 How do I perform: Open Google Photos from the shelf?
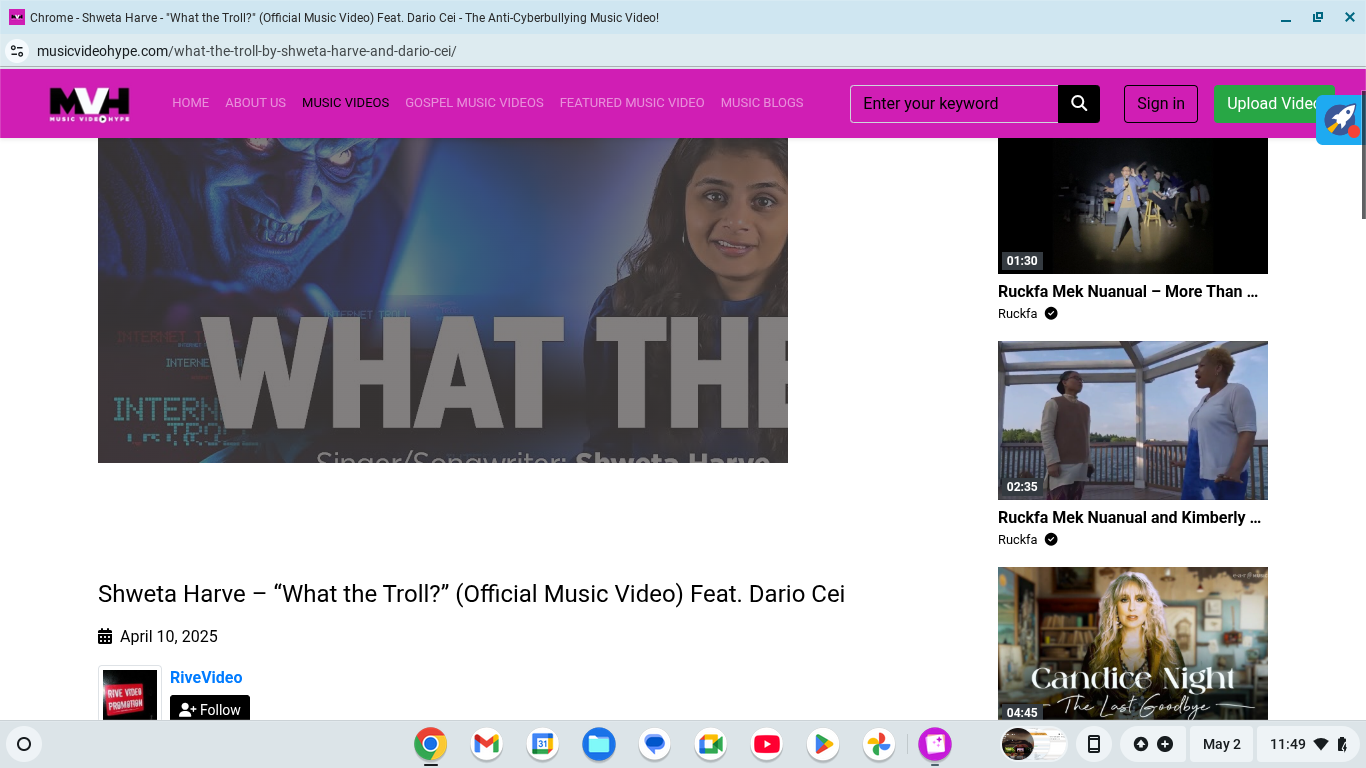(x=879, y=744)
